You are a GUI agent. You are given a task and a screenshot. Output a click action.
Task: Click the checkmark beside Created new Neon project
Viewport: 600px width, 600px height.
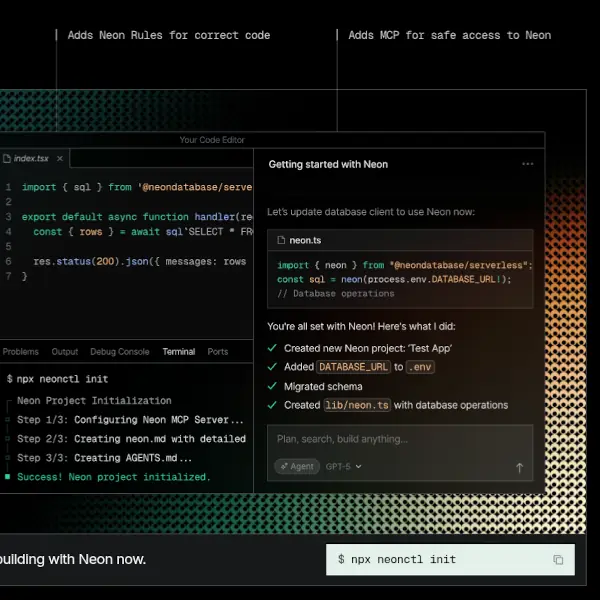click(x=272, y=348)
